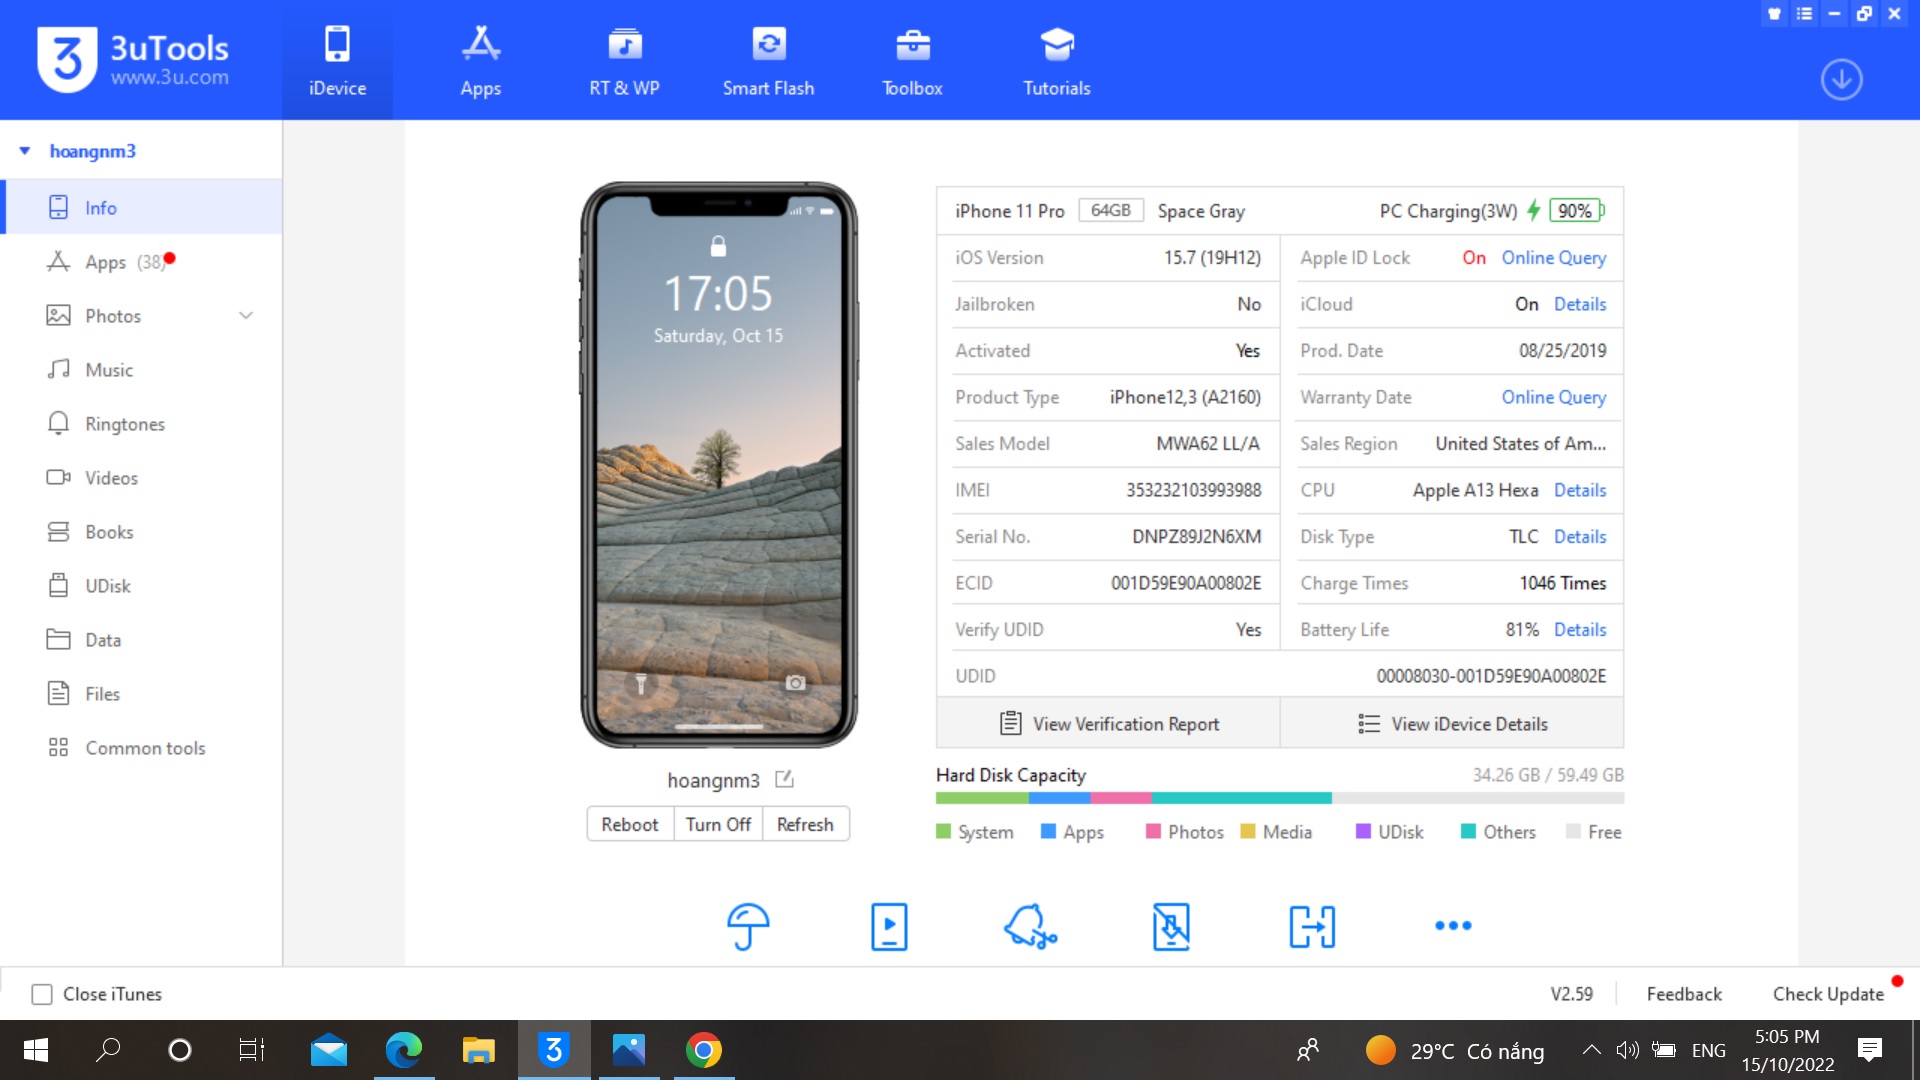
Task: Click View Verification Report button
Action: point(1108,724)
